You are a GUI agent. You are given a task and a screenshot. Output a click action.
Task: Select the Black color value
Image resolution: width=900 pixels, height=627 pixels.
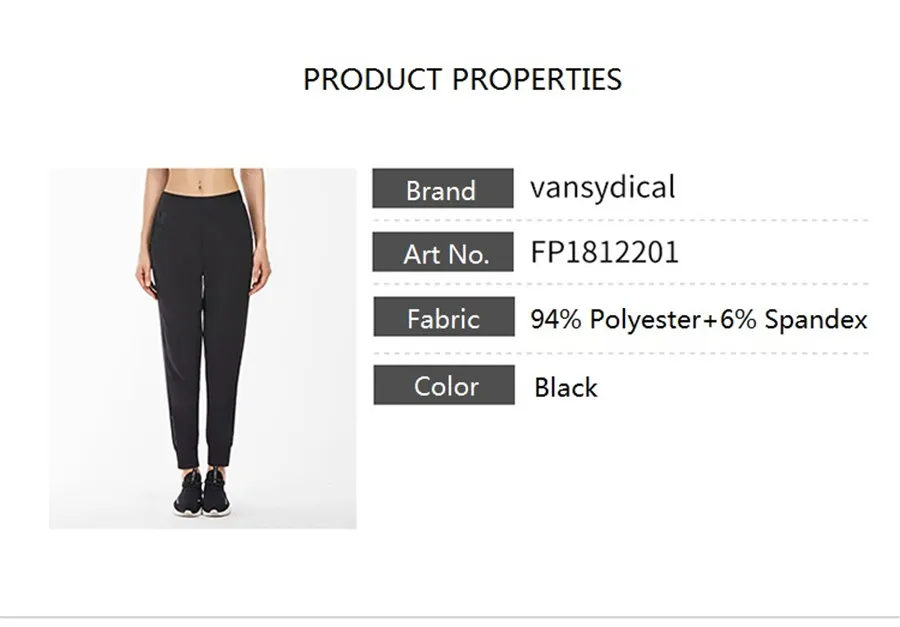pyautogui.click(x=565, y=388)
